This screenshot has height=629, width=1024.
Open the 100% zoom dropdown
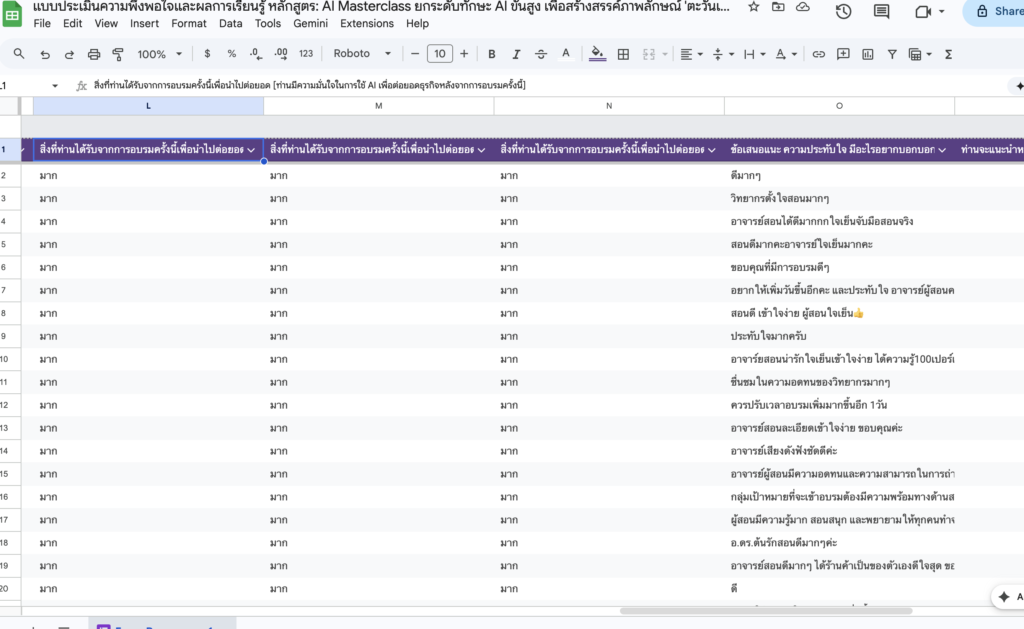159,54
